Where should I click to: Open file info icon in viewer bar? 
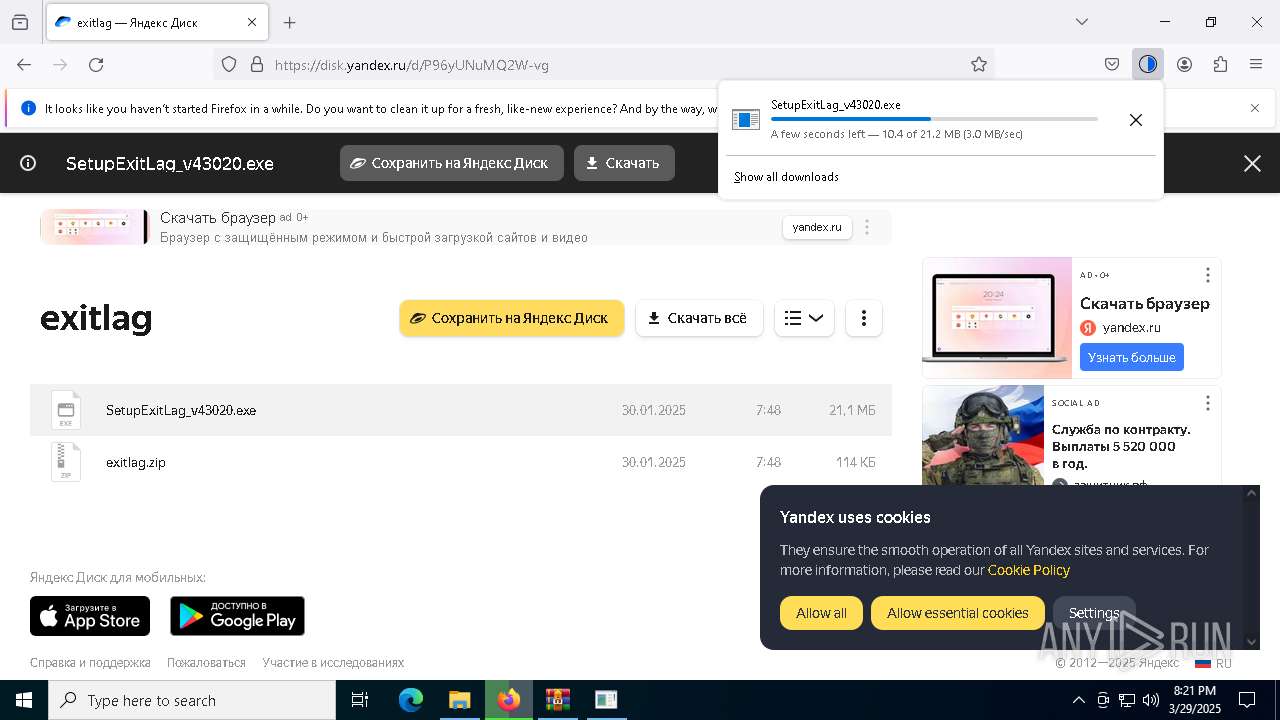click(28, 163)
